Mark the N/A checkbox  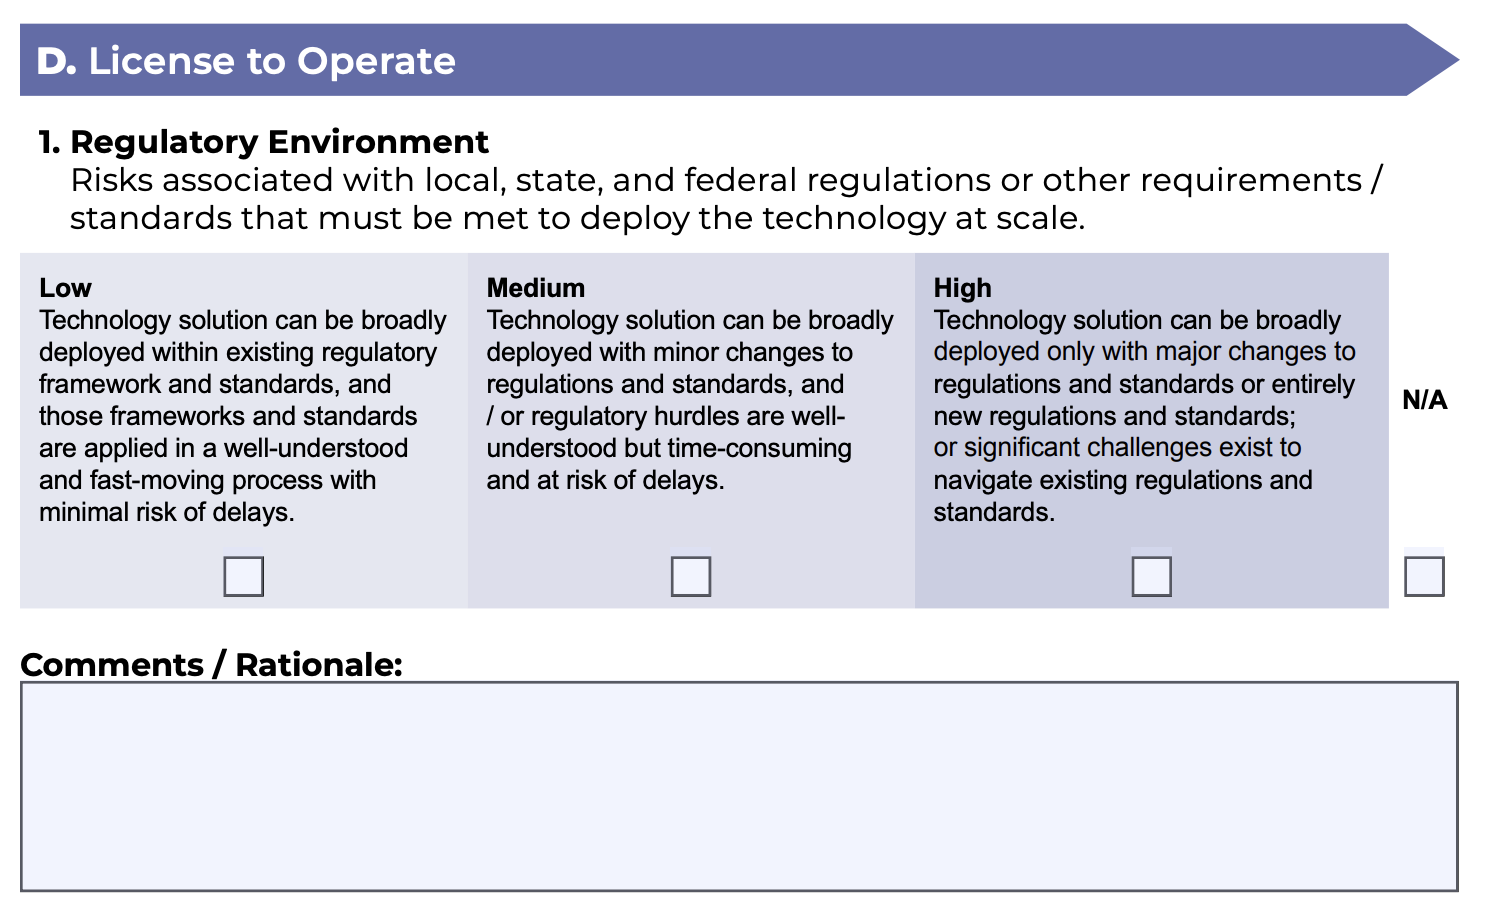tap(1424, 576)
